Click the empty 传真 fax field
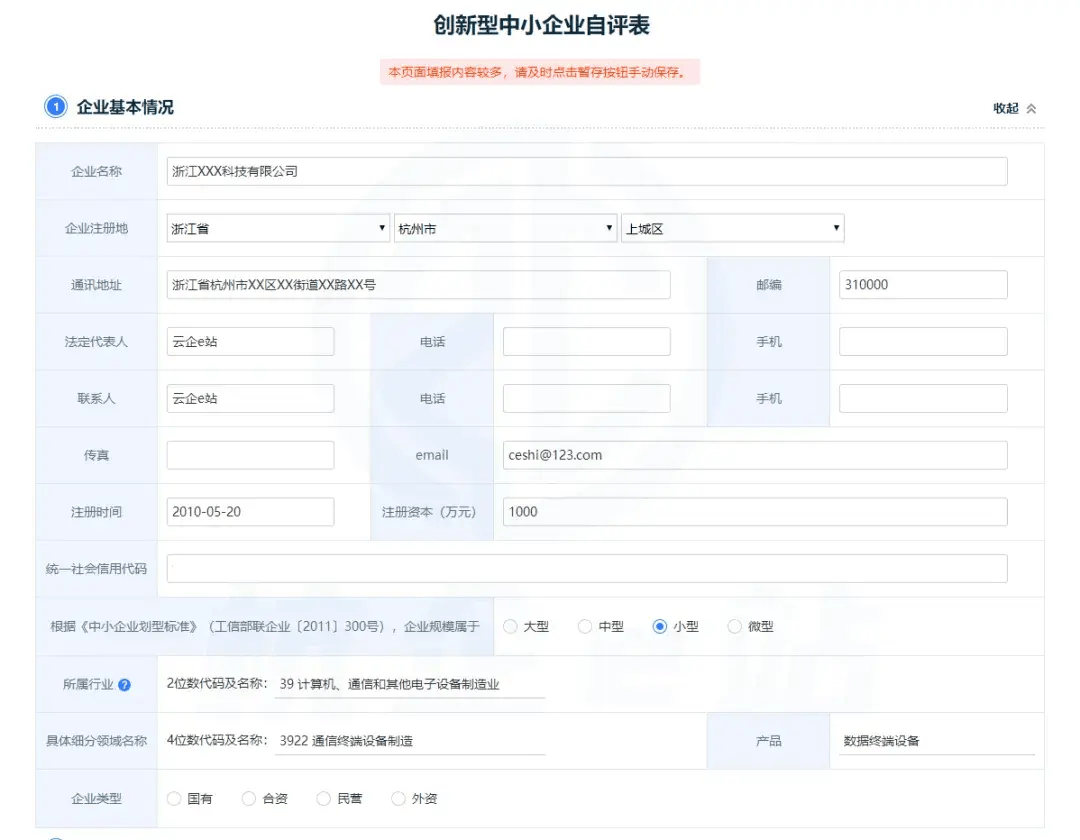 point(250,455)
